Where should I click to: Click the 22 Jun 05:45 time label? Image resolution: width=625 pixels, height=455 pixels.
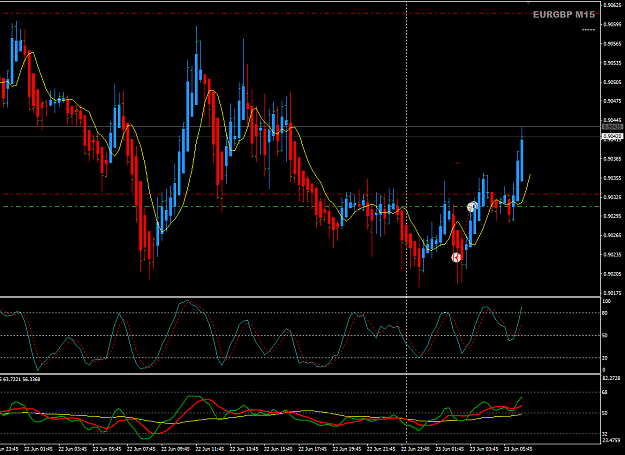(107, 449)
